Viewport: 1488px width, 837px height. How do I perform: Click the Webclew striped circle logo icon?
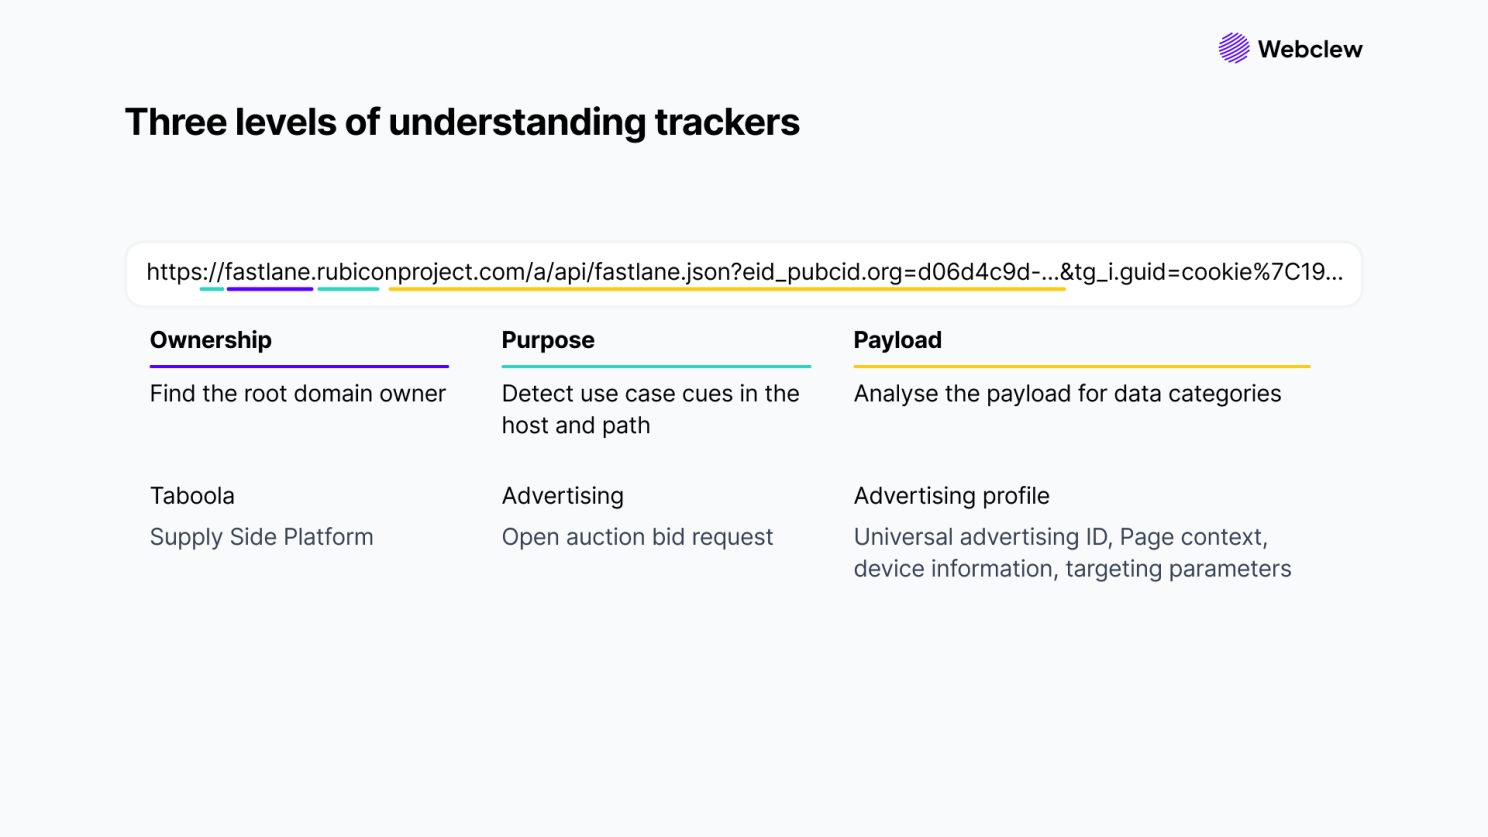pyautogui.click(x=1233, y=48)
